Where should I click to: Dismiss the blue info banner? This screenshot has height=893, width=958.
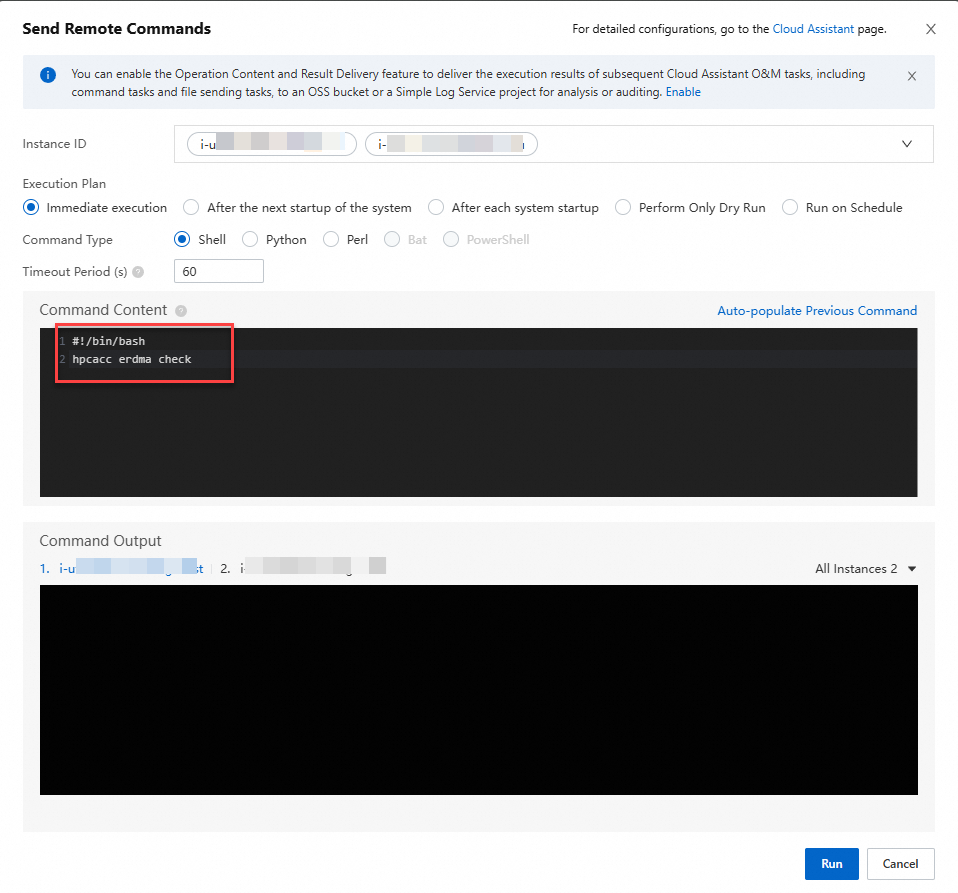click(912, 76)
